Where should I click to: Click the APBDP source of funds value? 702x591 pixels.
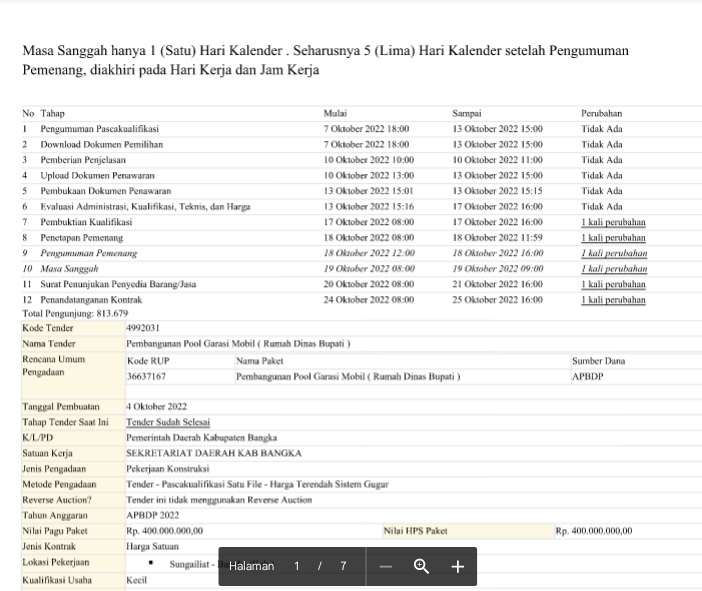coord(588,377)
